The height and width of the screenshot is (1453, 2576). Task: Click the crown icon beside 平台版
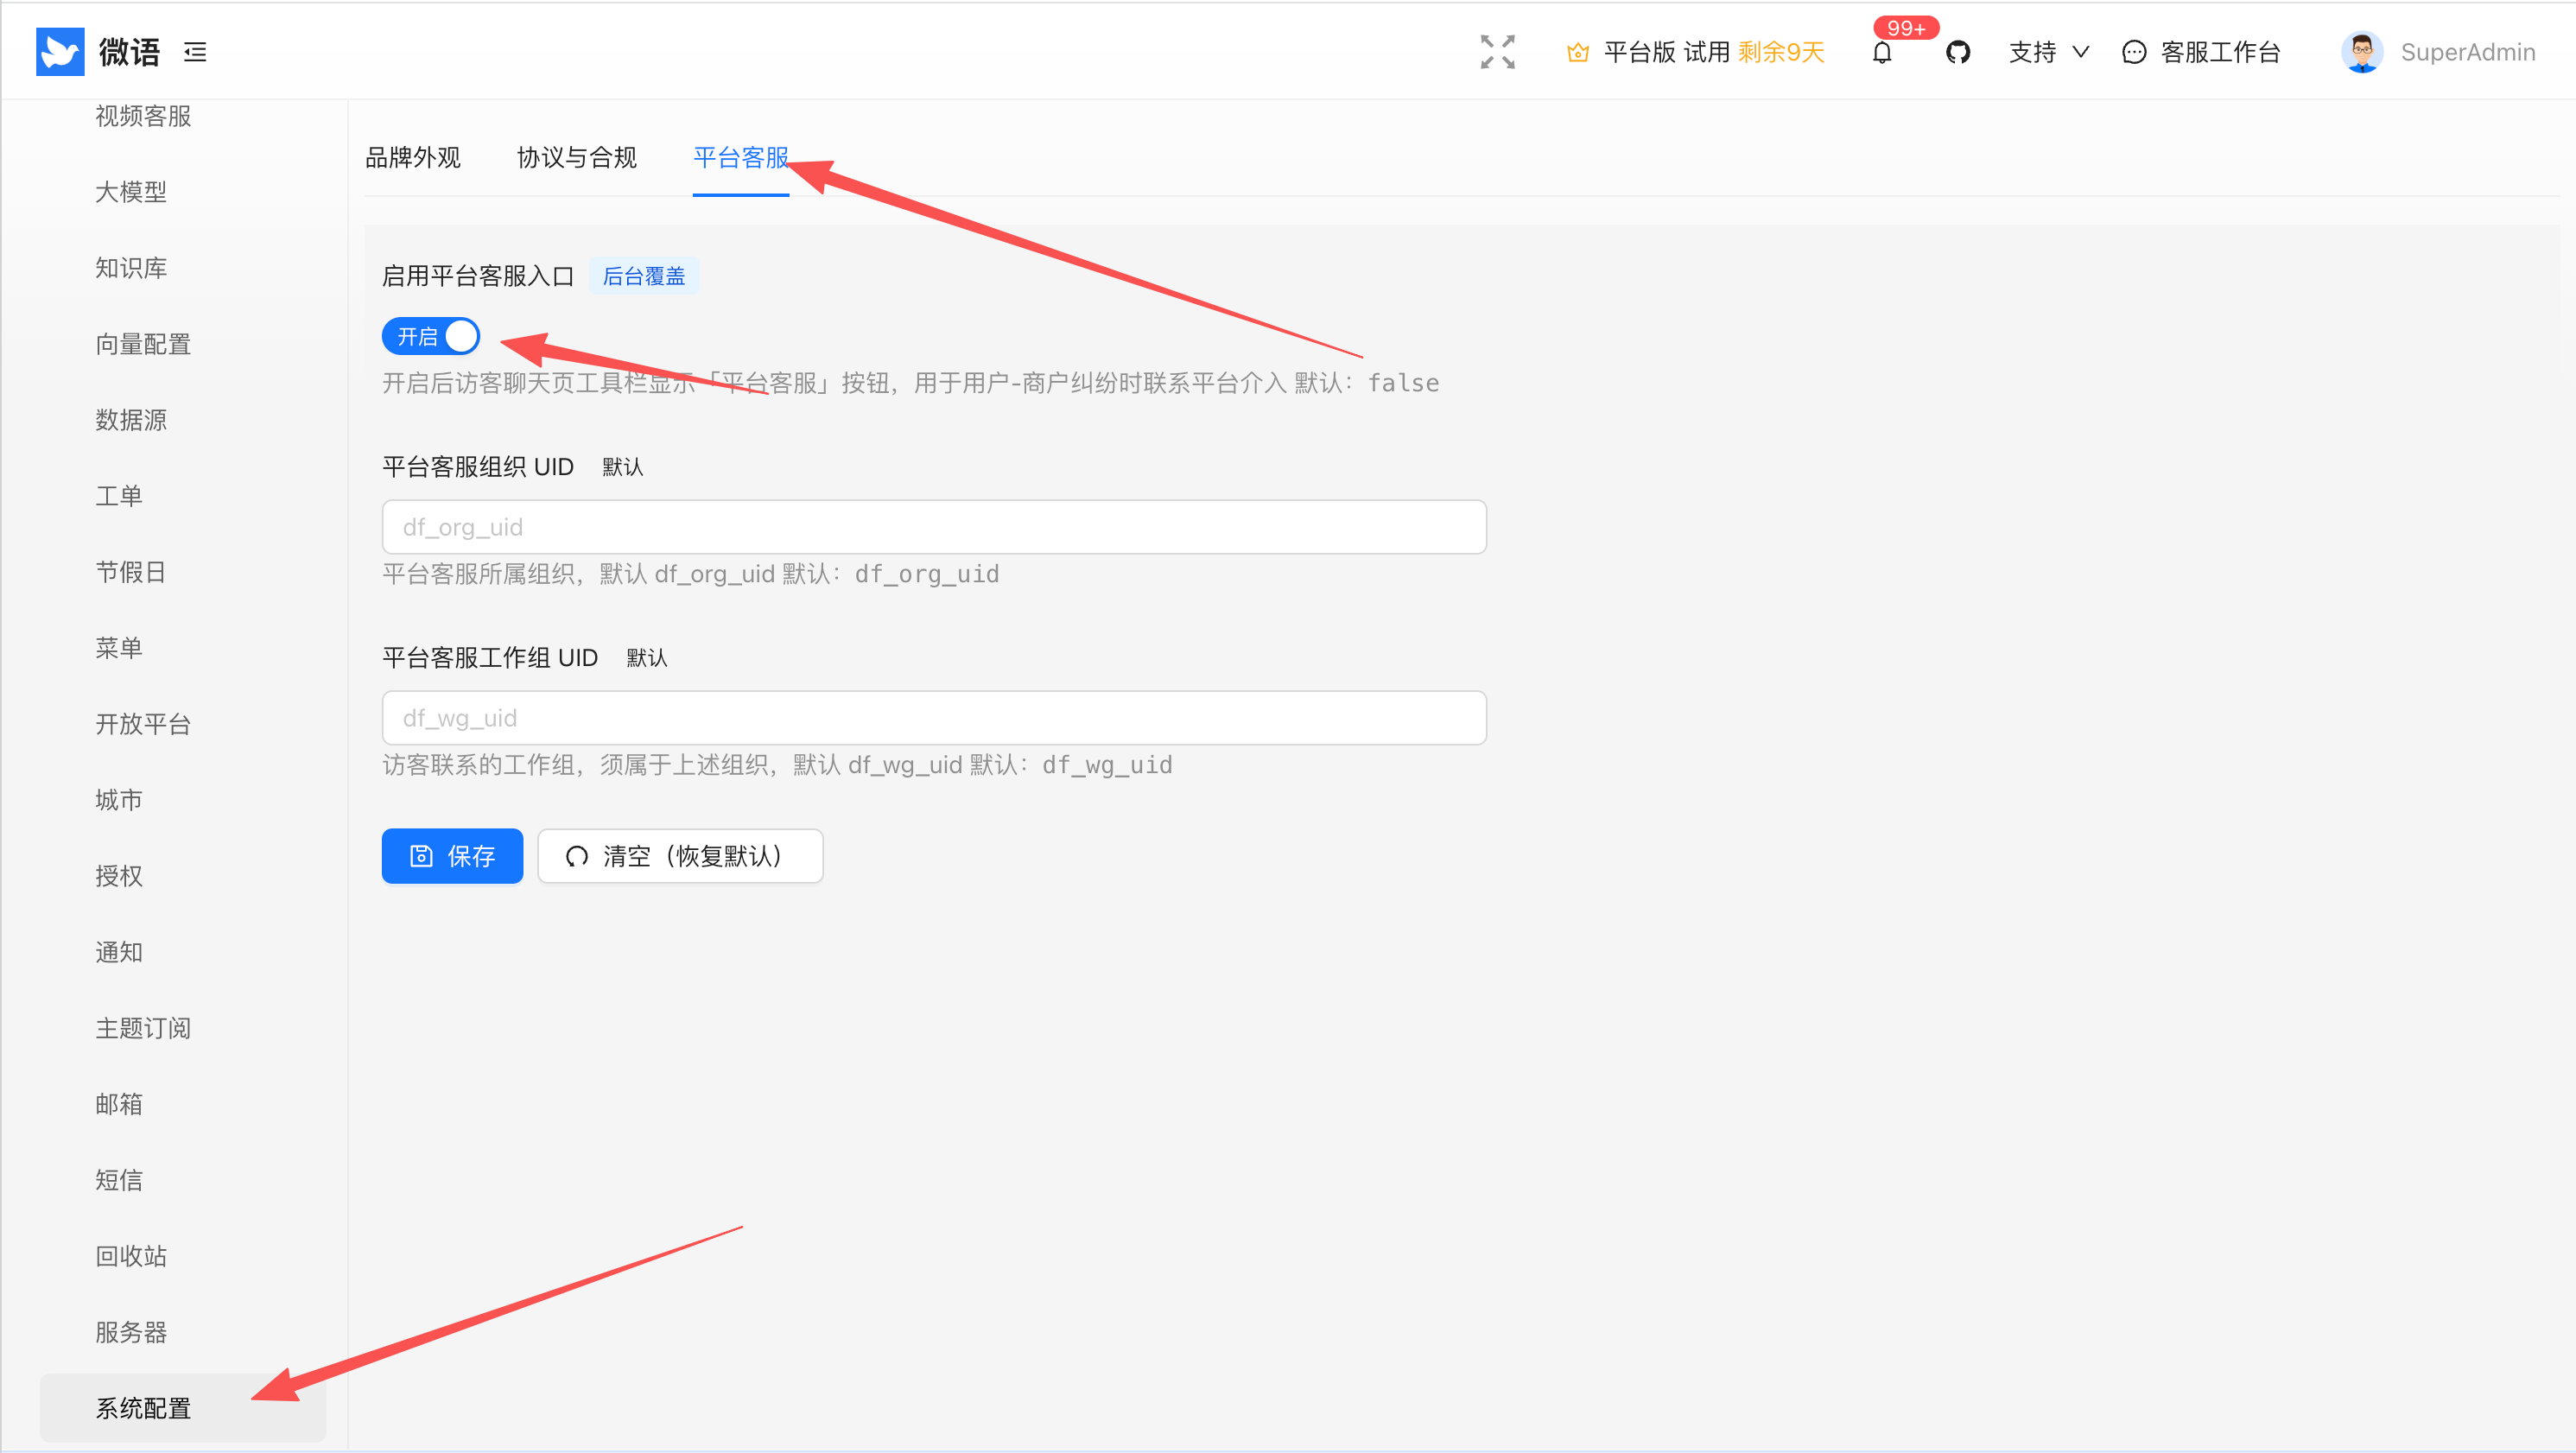pyautogui.click(x=1577, y=52)
